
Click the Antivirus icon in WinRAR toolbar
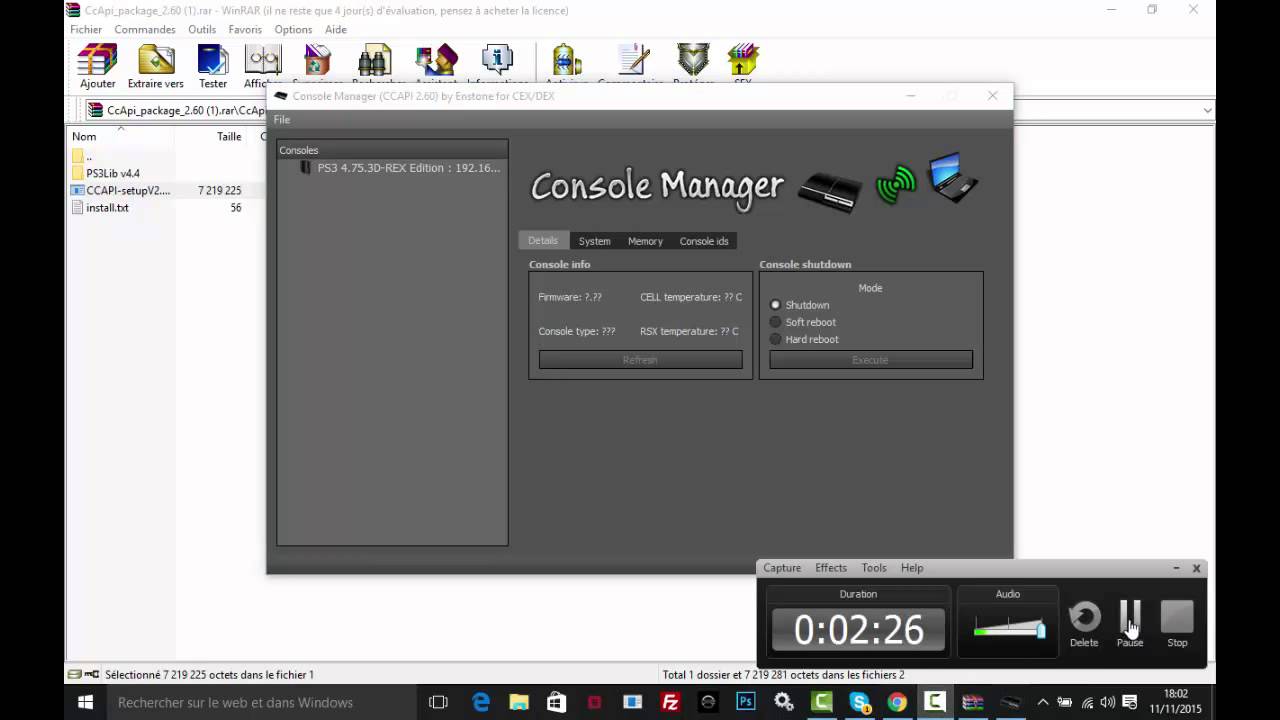[567, 62]
